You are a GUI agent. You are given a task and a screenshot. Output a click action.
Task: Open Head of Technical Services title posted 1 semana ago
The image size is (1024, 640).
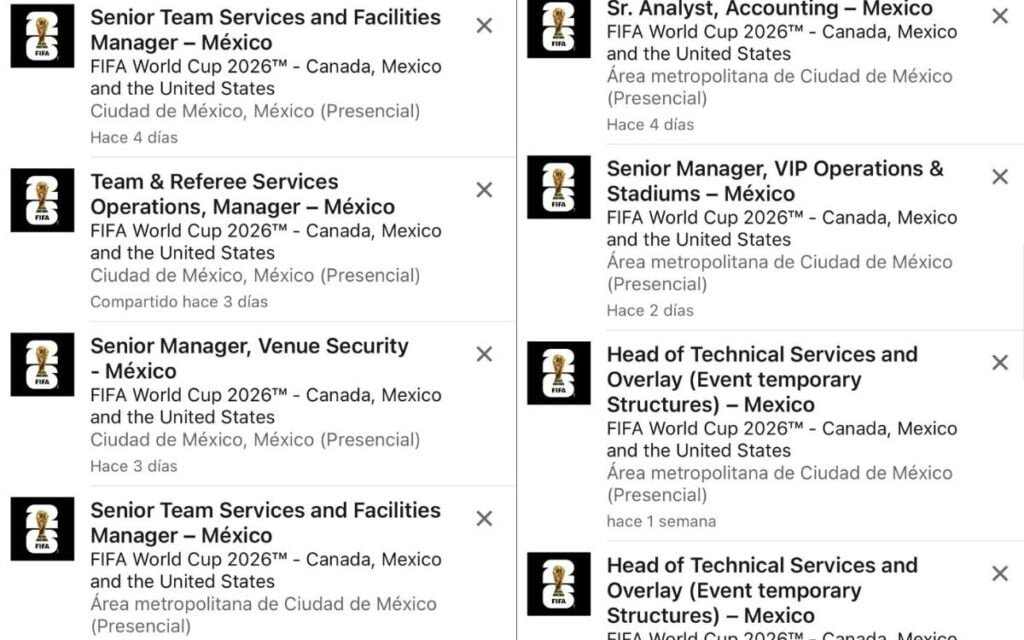pyautogui.click(x=761, y=379)
